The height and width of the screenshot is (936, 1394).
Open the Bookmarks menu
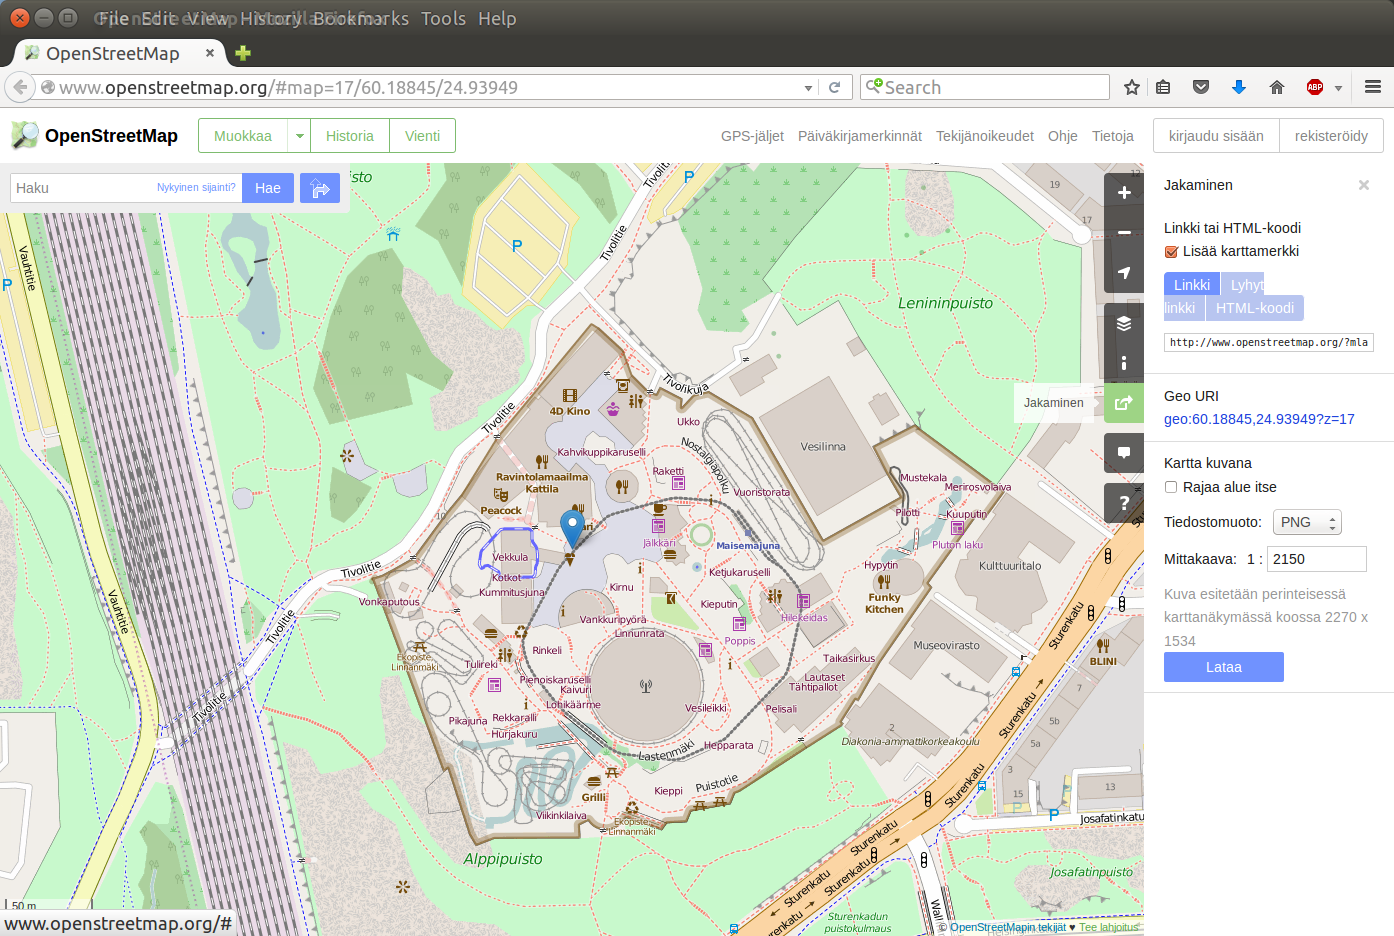point(360,18)
